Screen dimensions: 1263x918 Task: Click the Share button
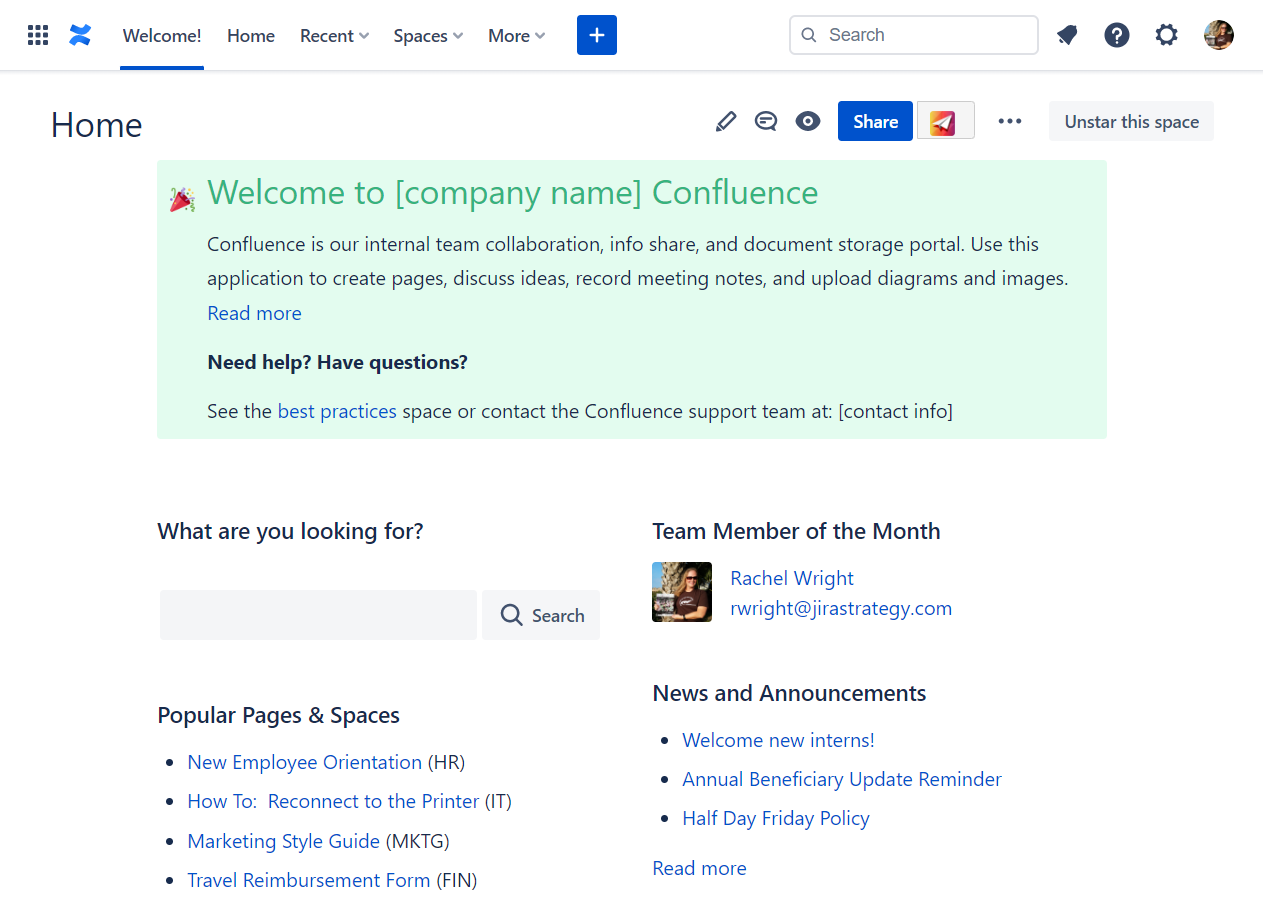[875, 120]
